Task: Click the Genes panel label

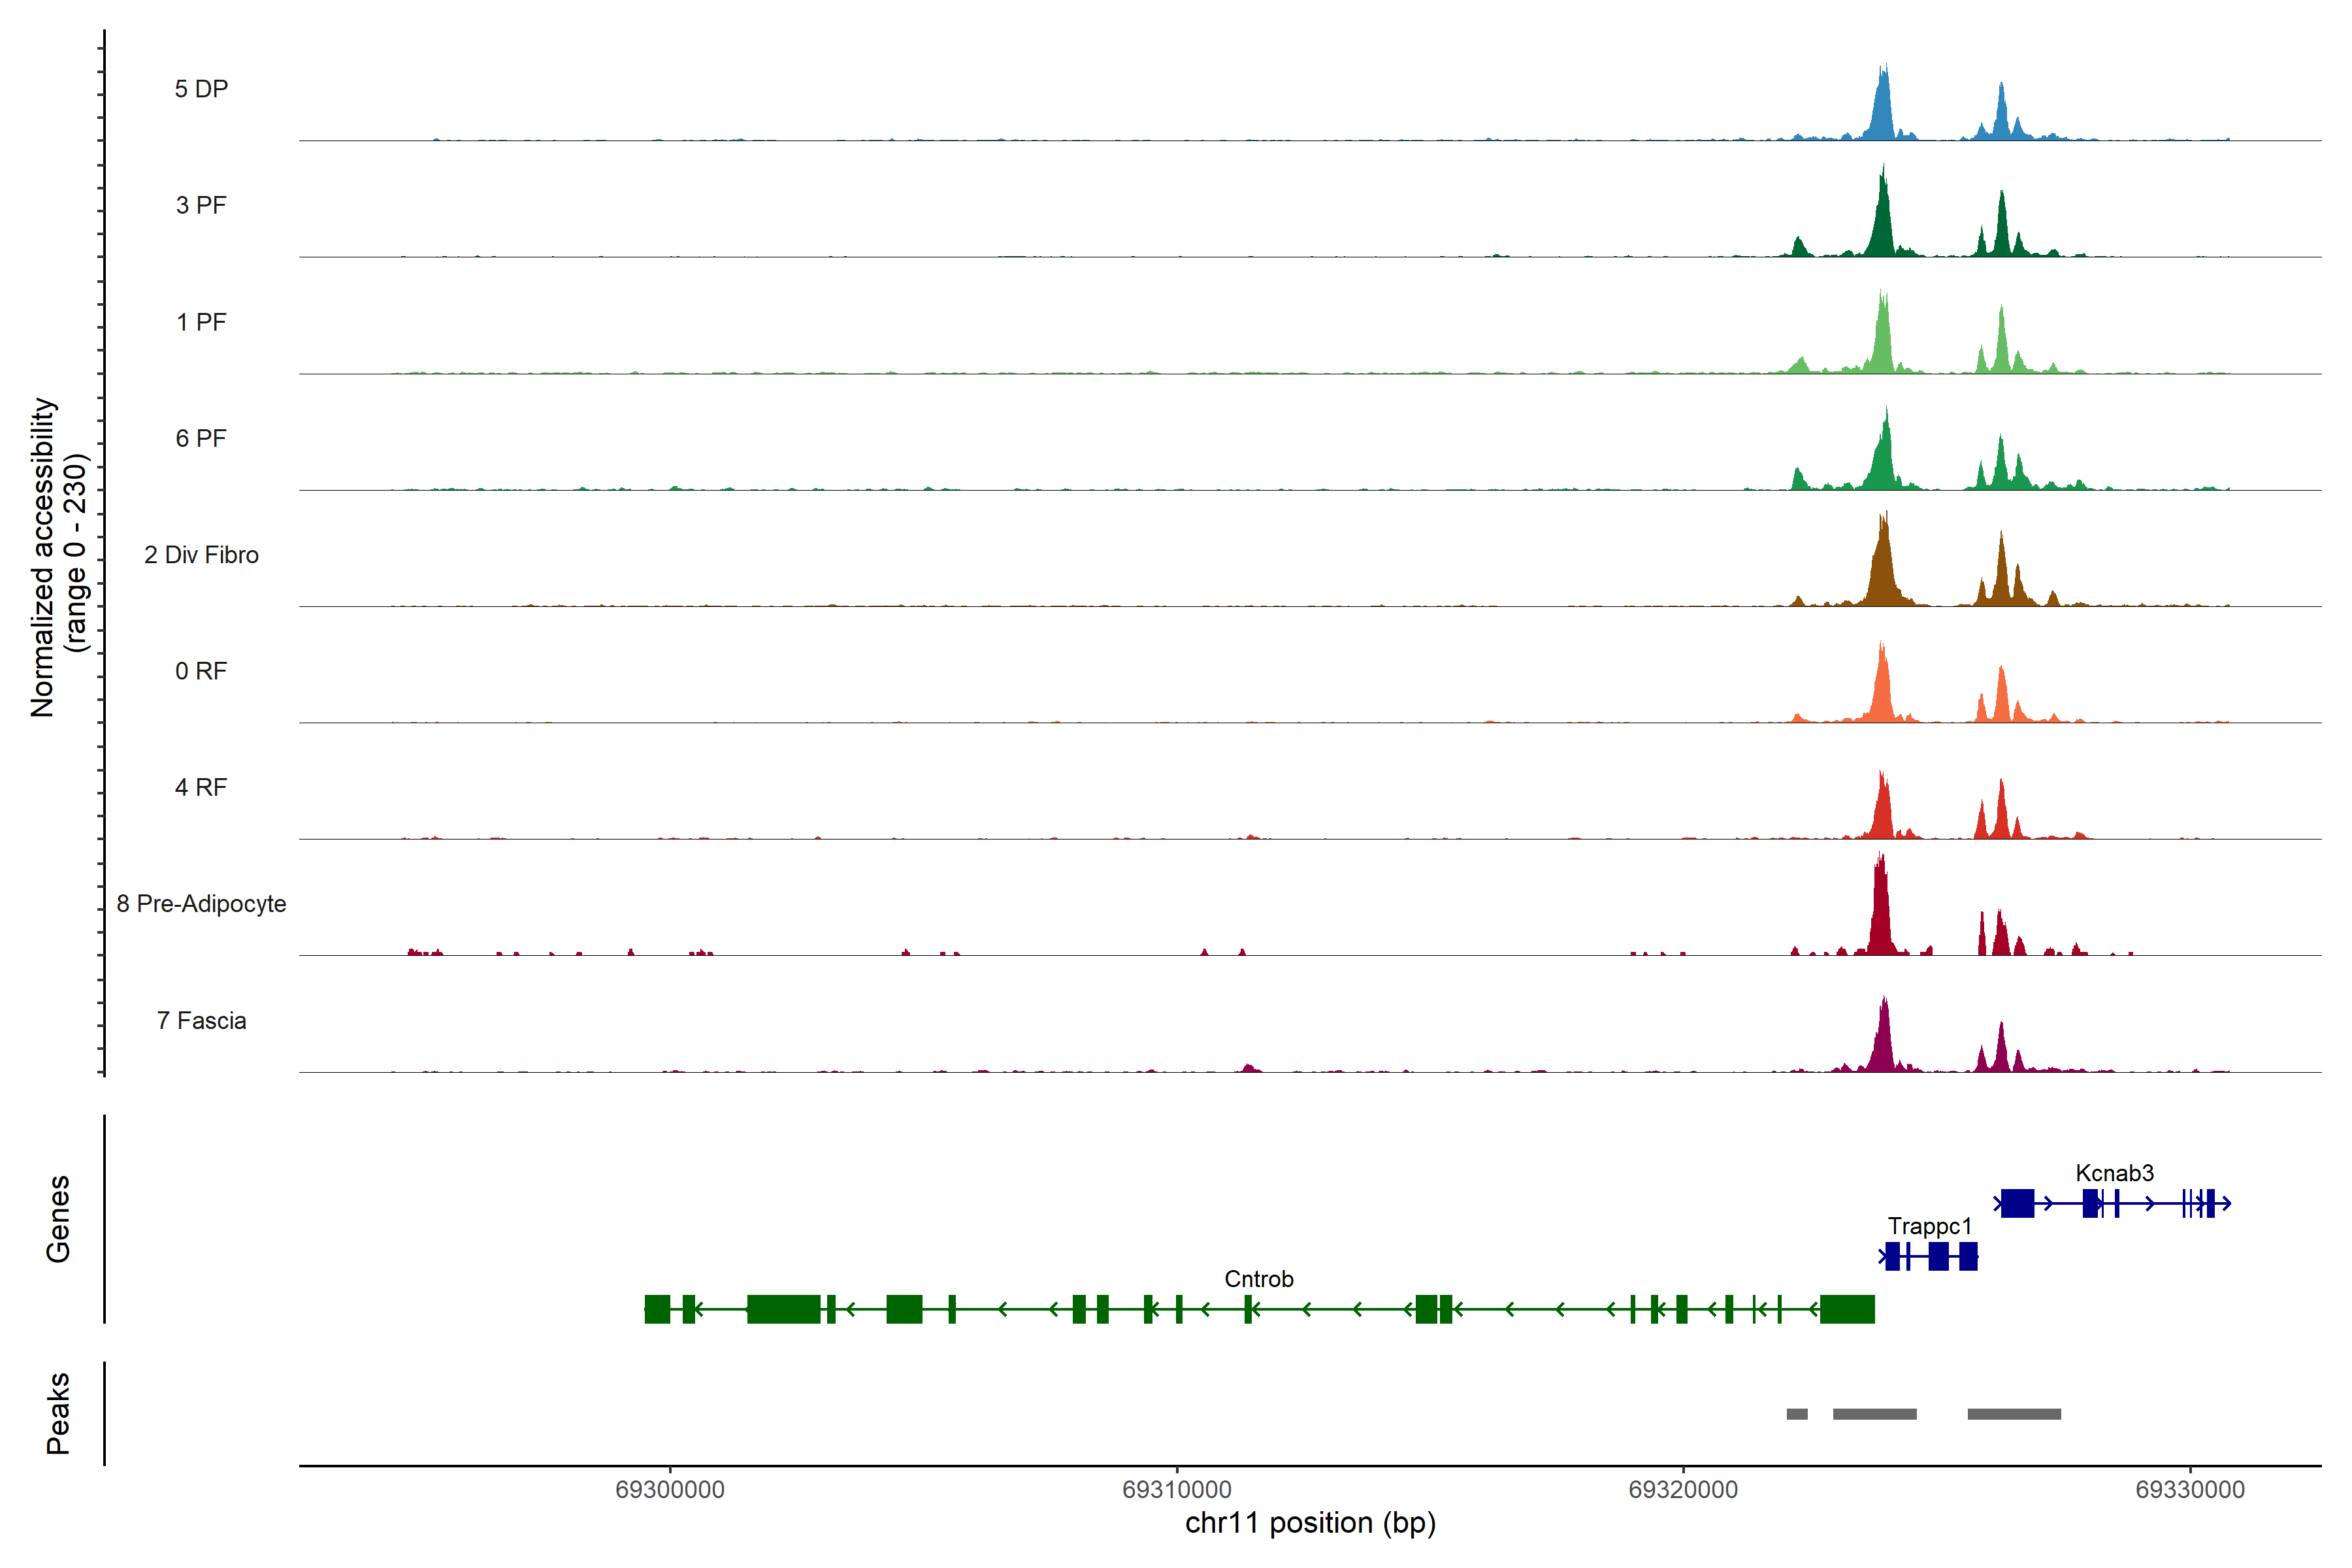Action: pyautogui.click(x=58, y=1218)
